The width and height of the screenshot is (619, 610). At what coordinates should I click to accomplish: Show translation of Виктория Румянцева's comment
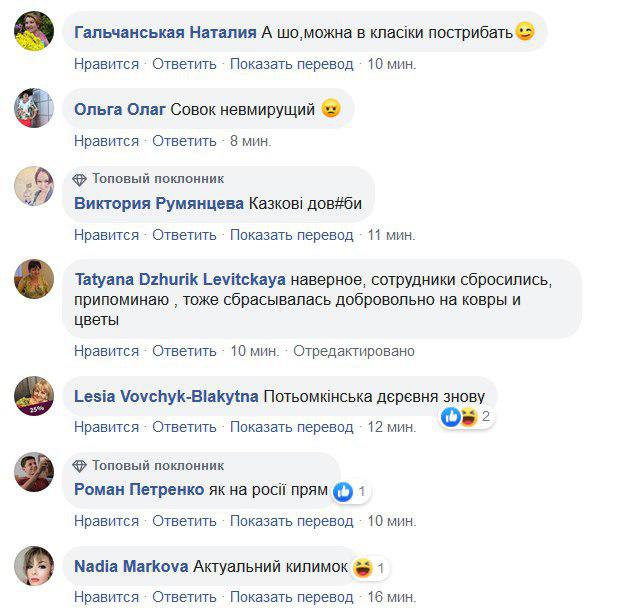[x=291, y=235]
